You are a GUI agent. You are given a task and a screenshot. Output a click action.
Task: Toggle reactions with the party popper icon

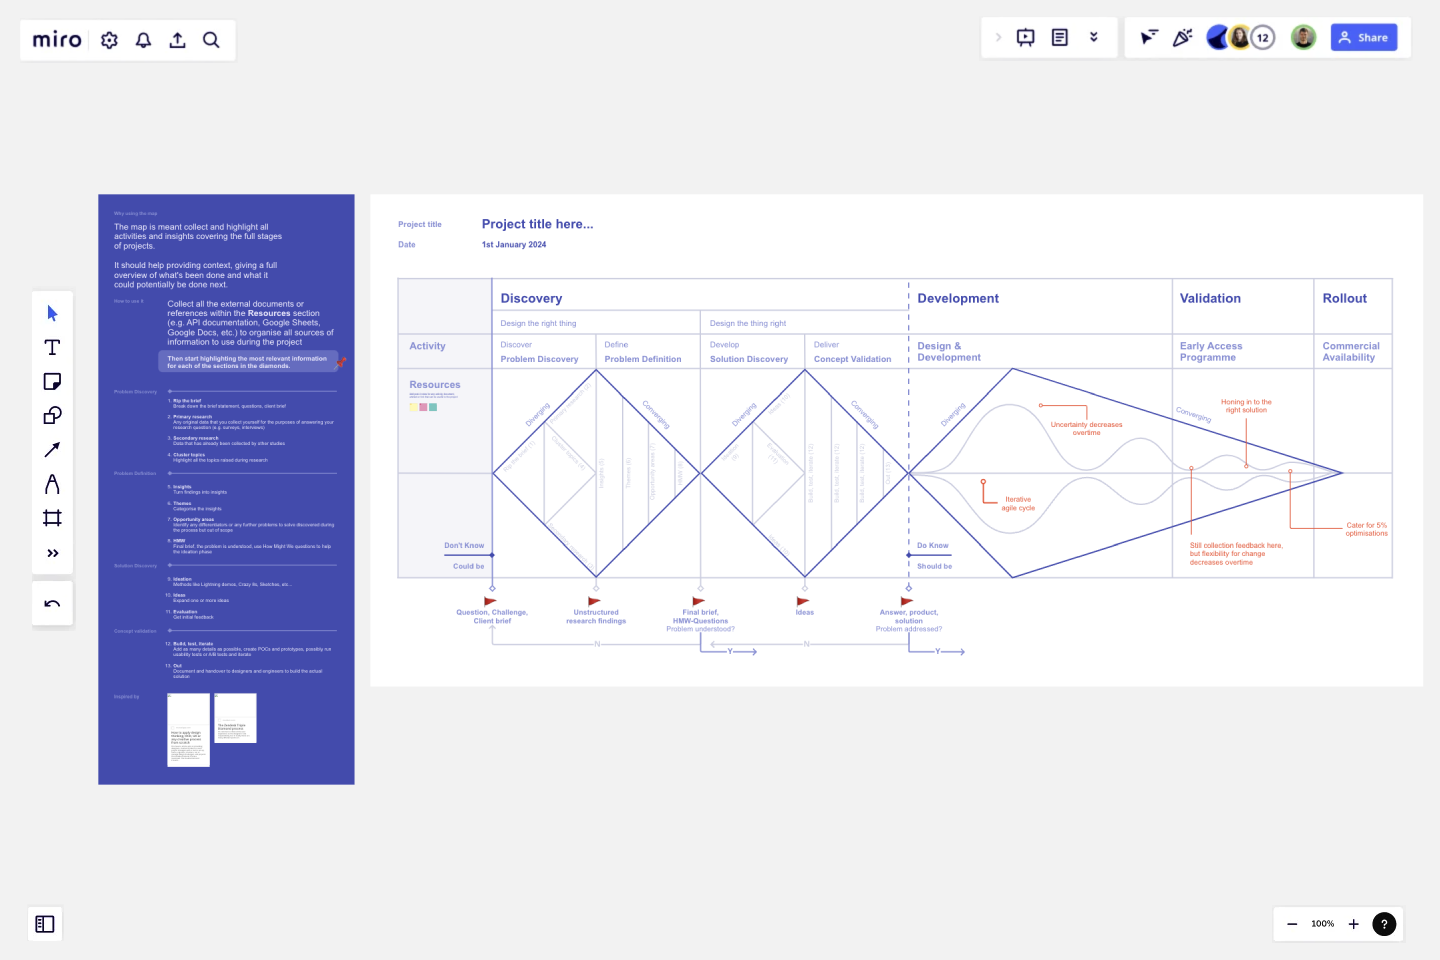(x=1183, y=37)
